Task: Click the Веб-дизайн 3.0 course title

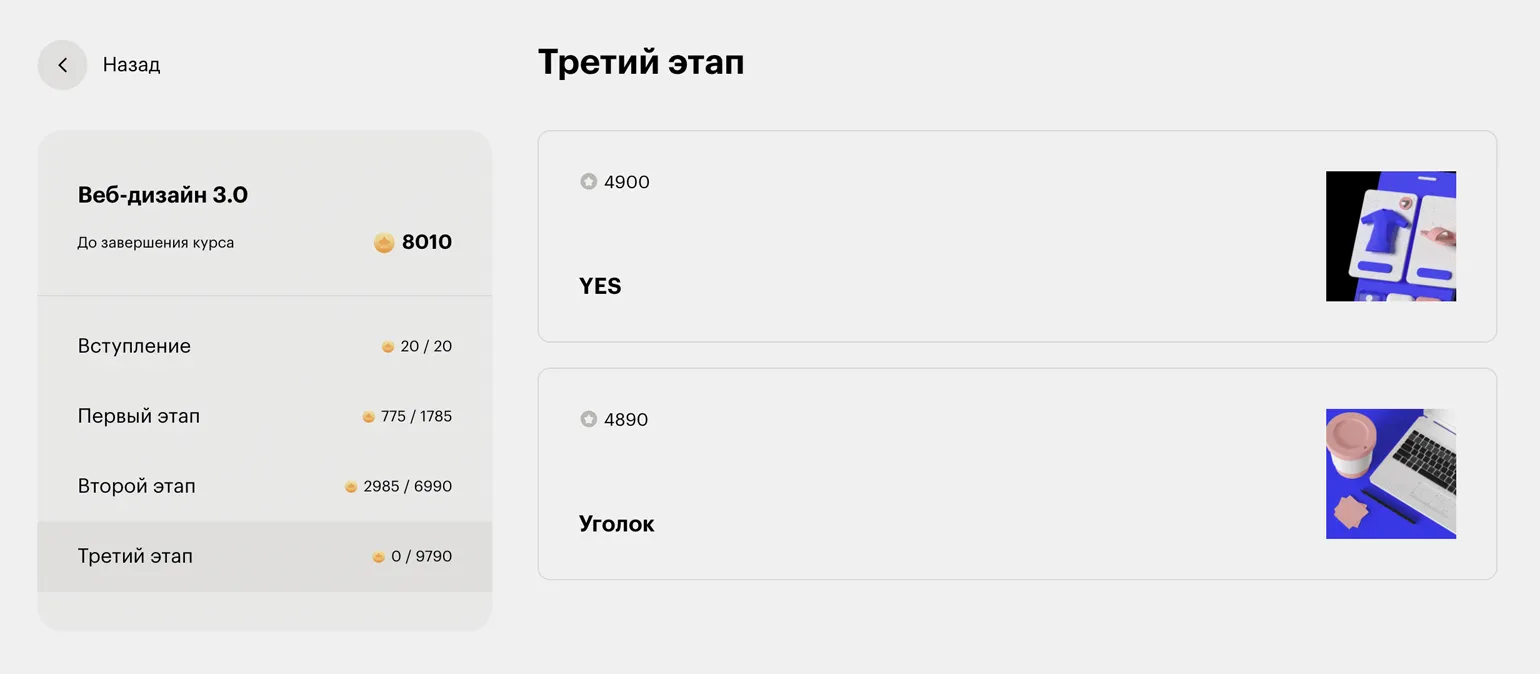Action: tap(163, 195)
